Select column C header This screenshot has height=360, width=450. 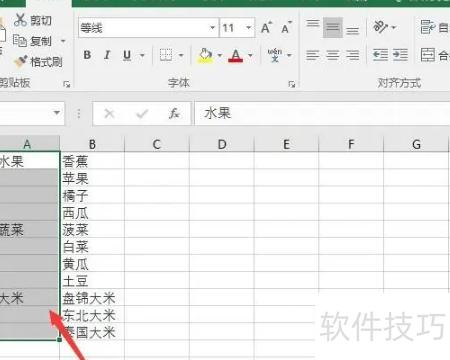157,144
